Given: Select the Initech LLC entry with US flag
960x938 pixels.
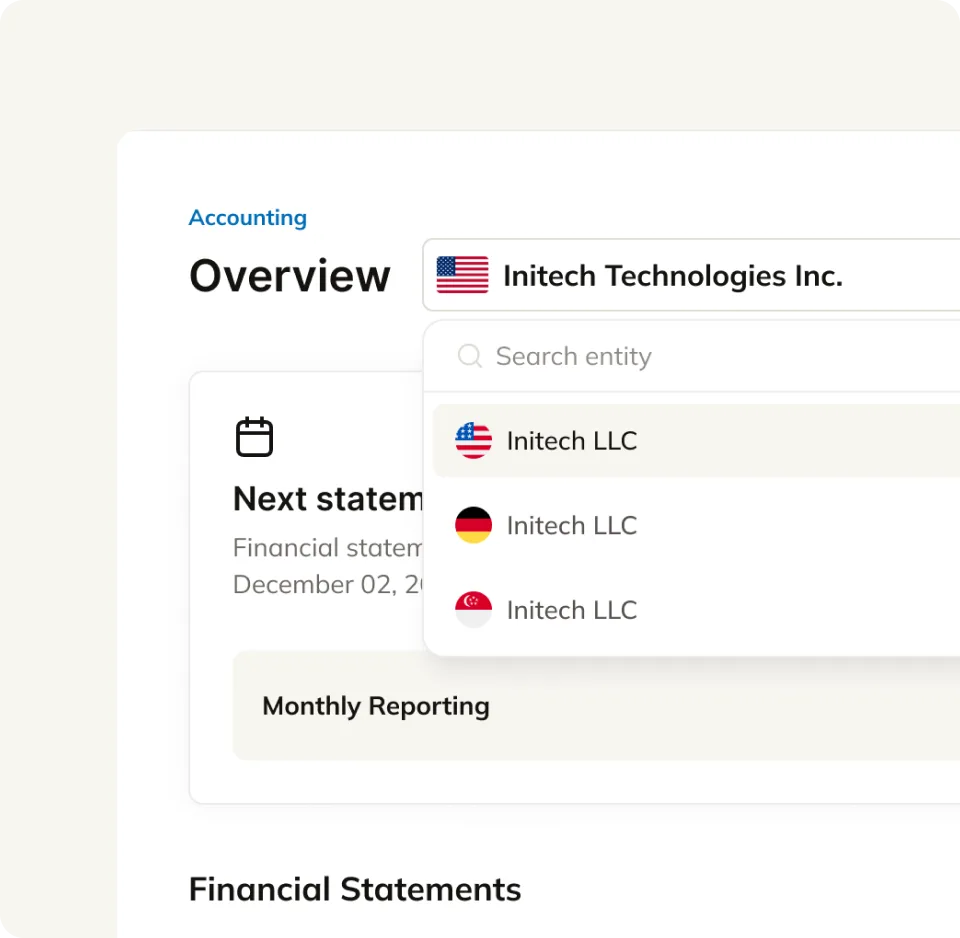Looking at the screenshot, I should [572, 441].
